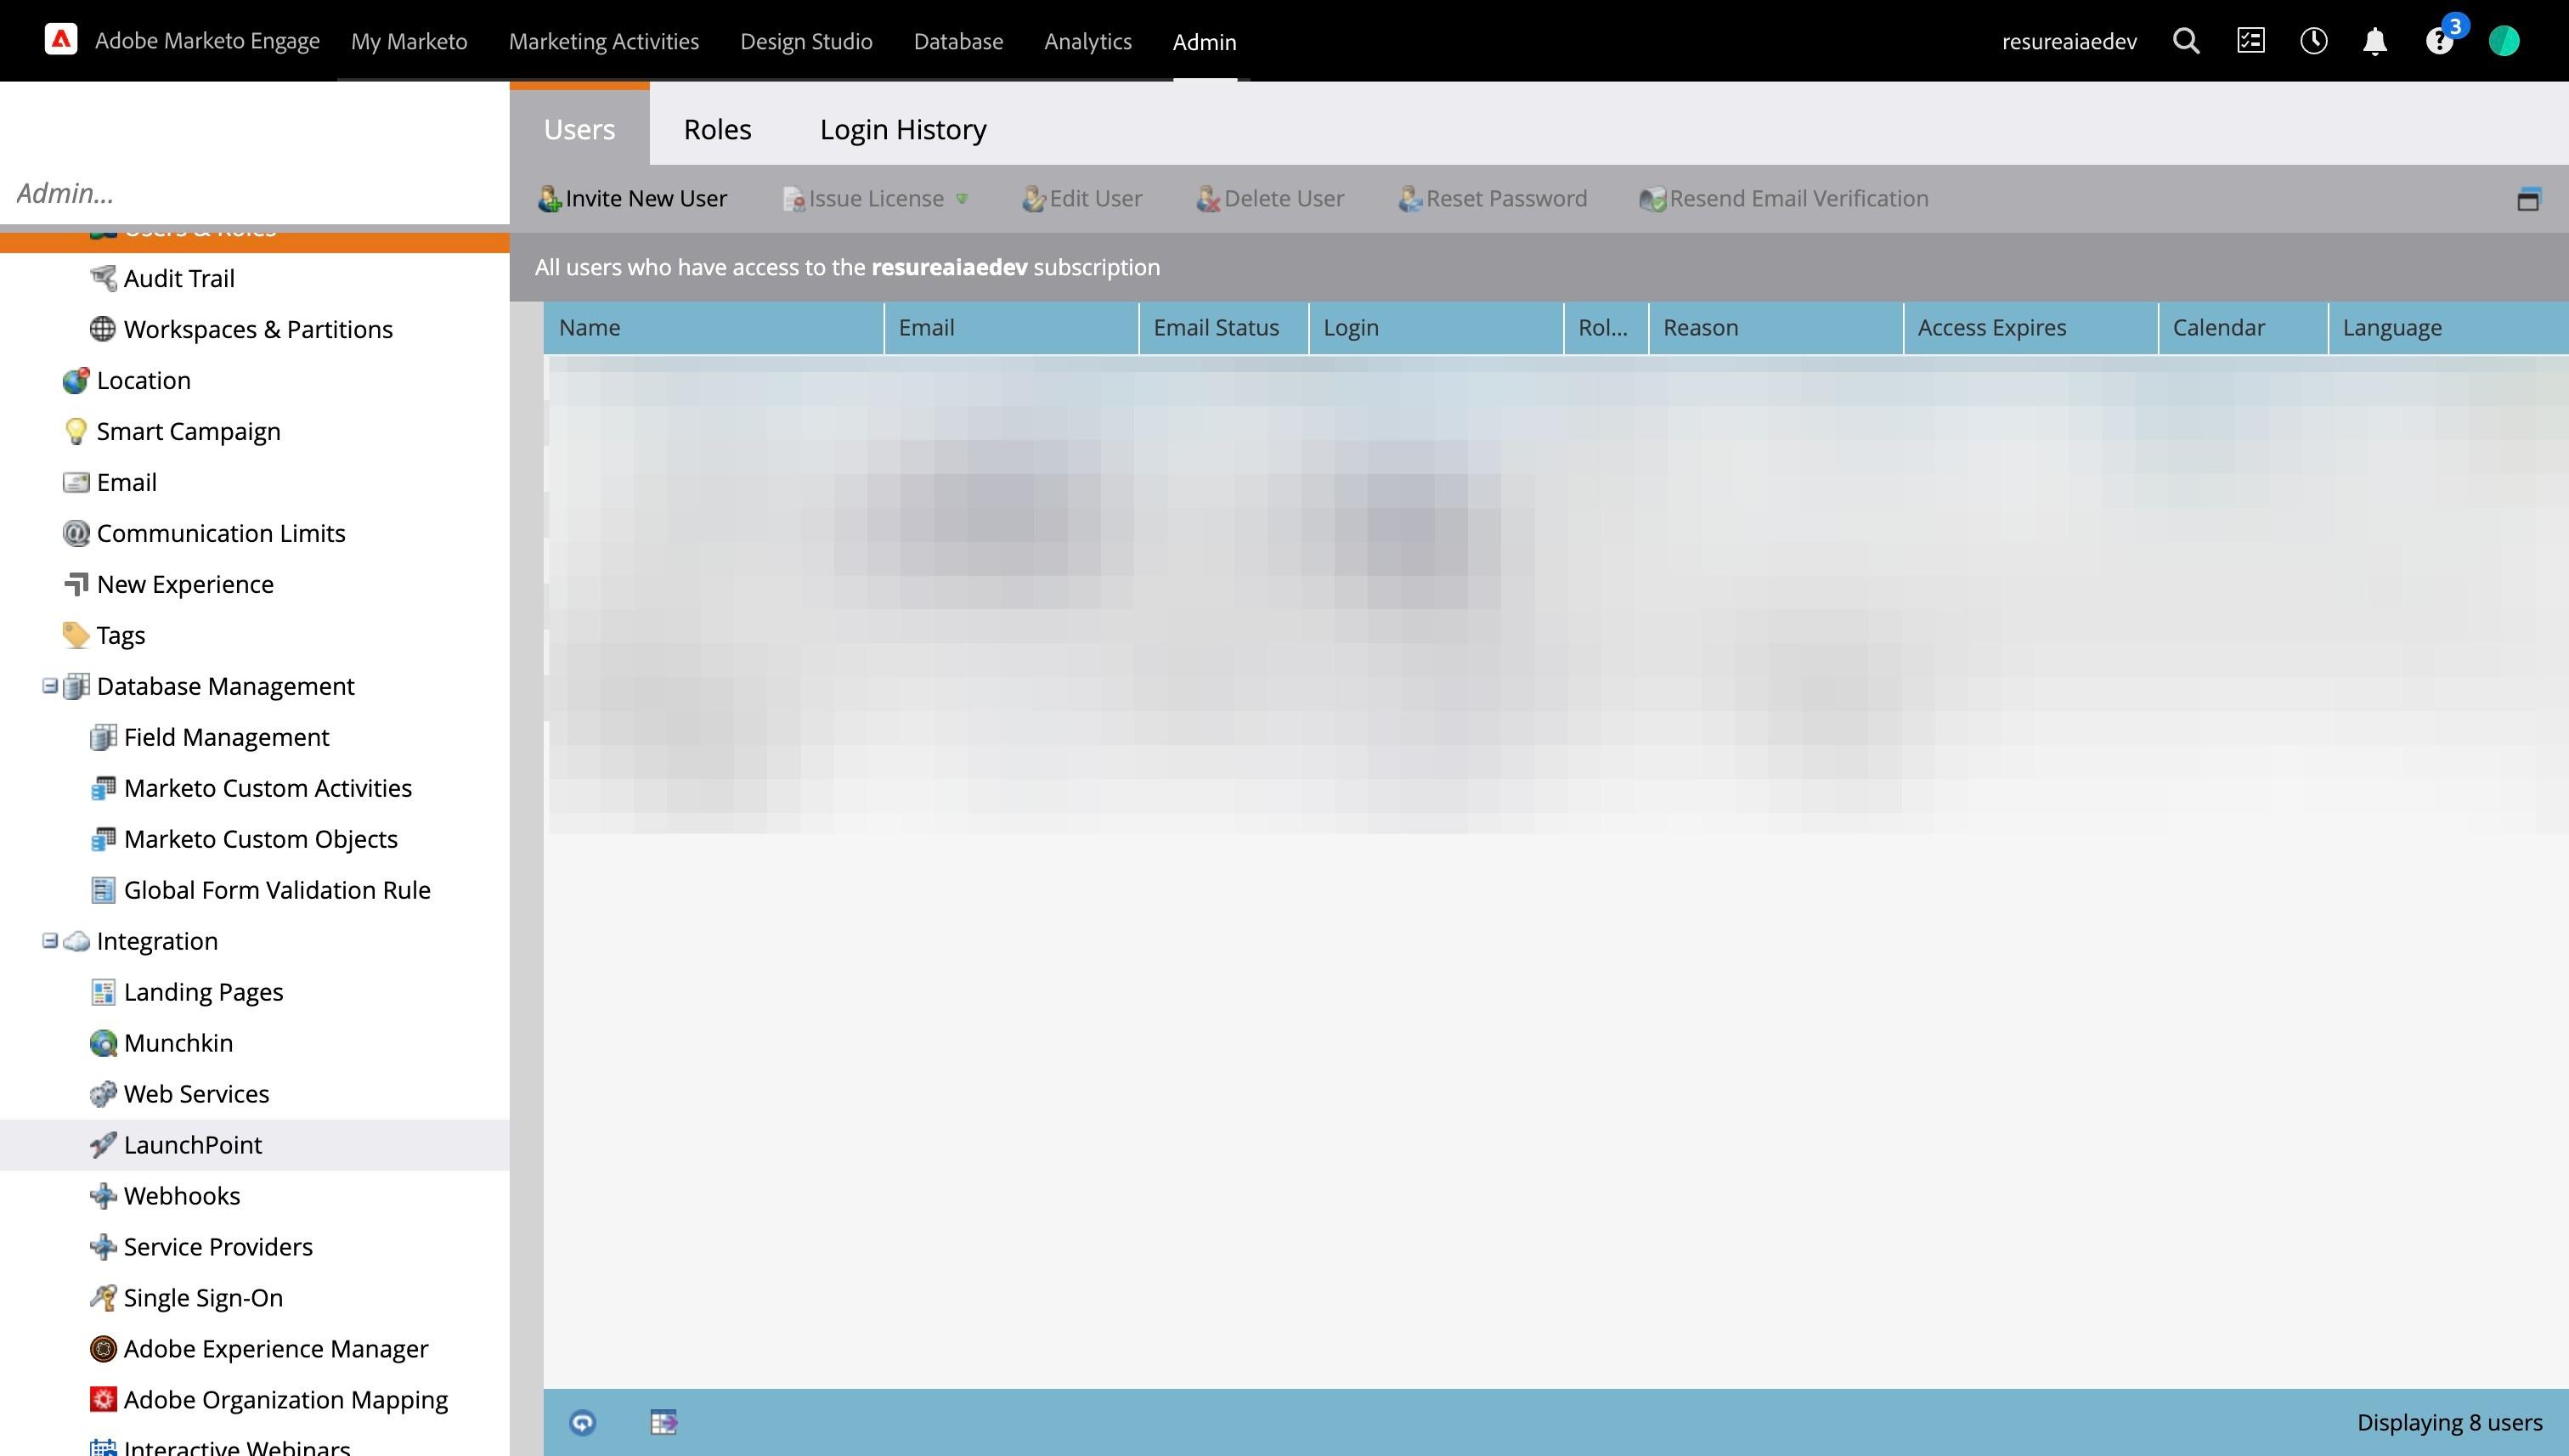Select LaunchPoint in the admin tree

click(x=192, y=1145)
